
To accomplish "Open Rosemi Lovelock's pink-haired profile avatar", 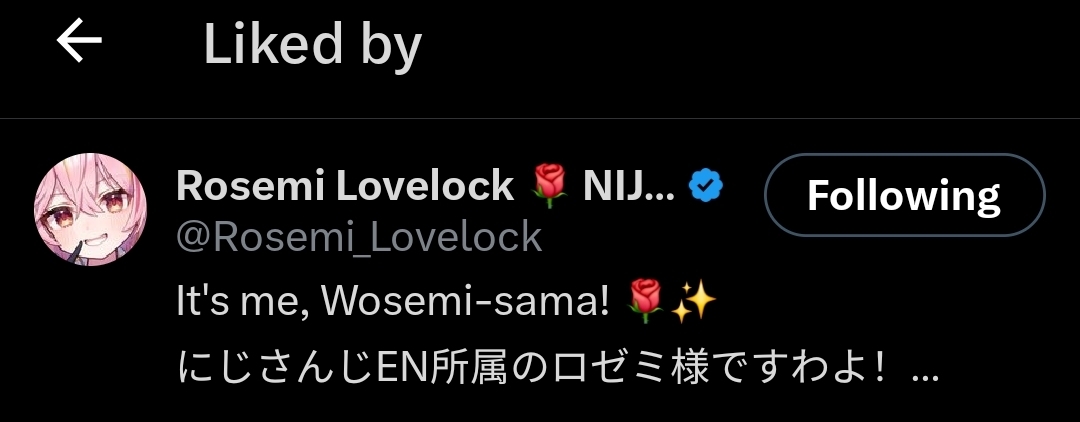I will click(90, 209).
